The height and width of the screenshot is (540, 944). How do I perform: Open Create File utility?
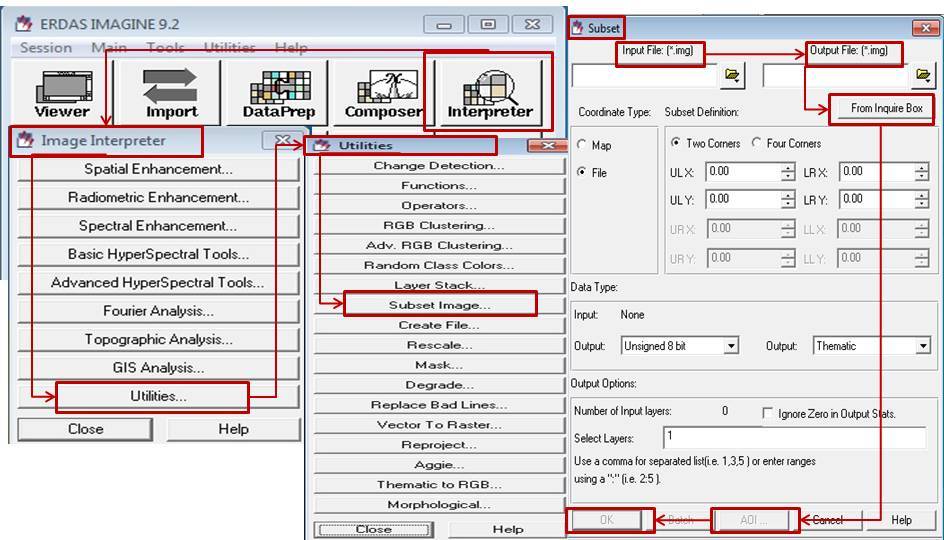tap(439, 325)
